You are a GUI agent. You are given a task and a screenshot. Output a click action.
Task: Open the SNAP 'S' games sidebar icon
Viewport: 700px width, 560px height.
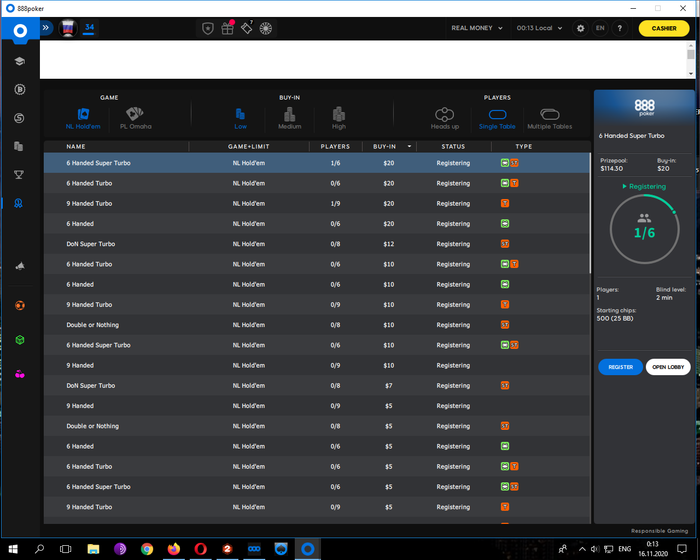19,118
